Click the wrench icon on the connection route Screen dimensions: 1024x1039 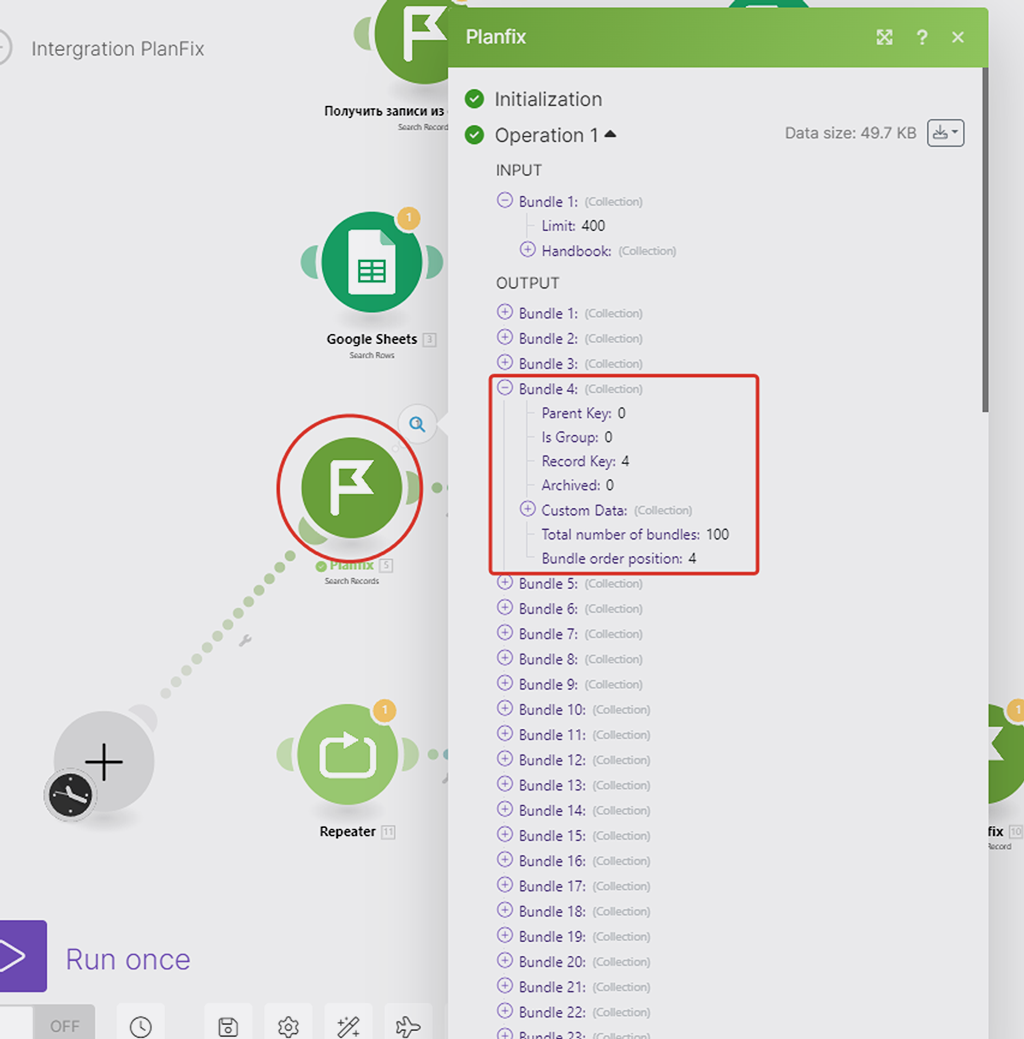[x=245, y=640]
